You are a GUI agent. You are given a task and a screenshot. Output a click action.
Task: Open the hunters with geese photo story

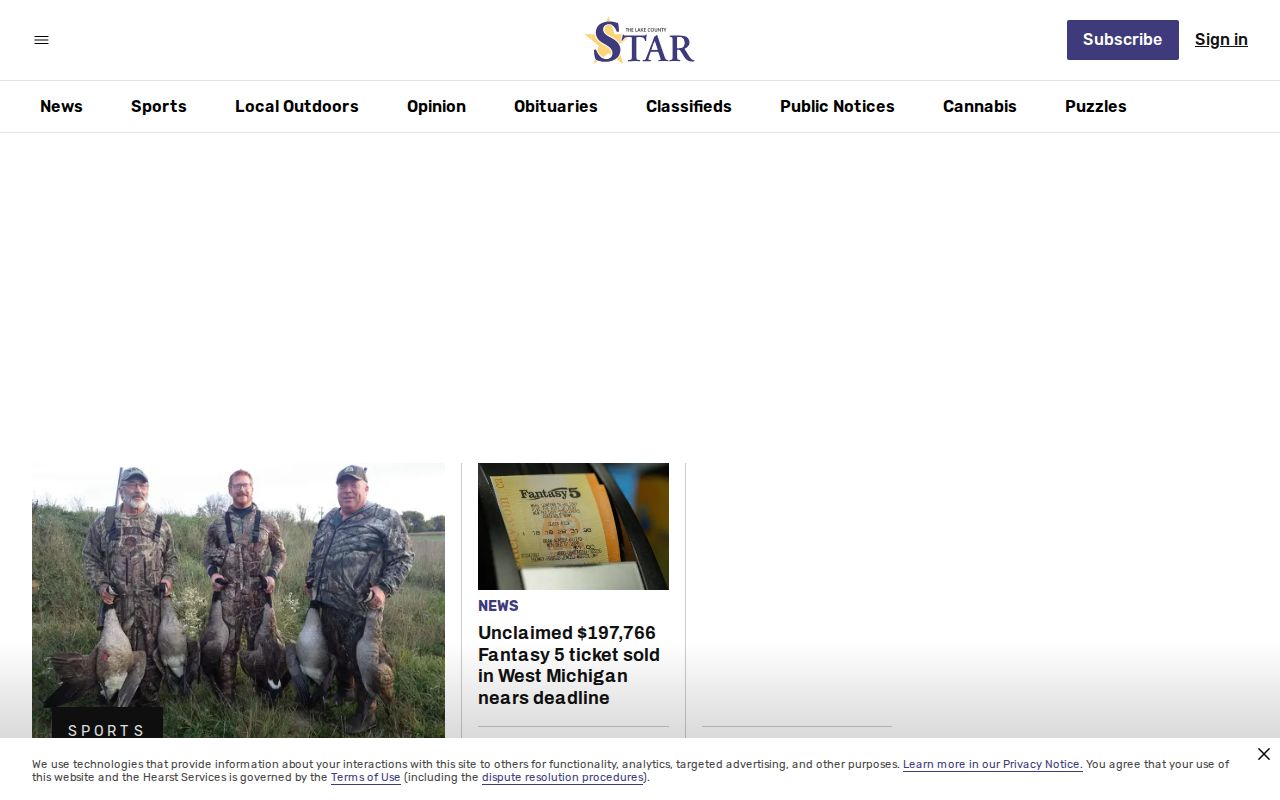238,600
